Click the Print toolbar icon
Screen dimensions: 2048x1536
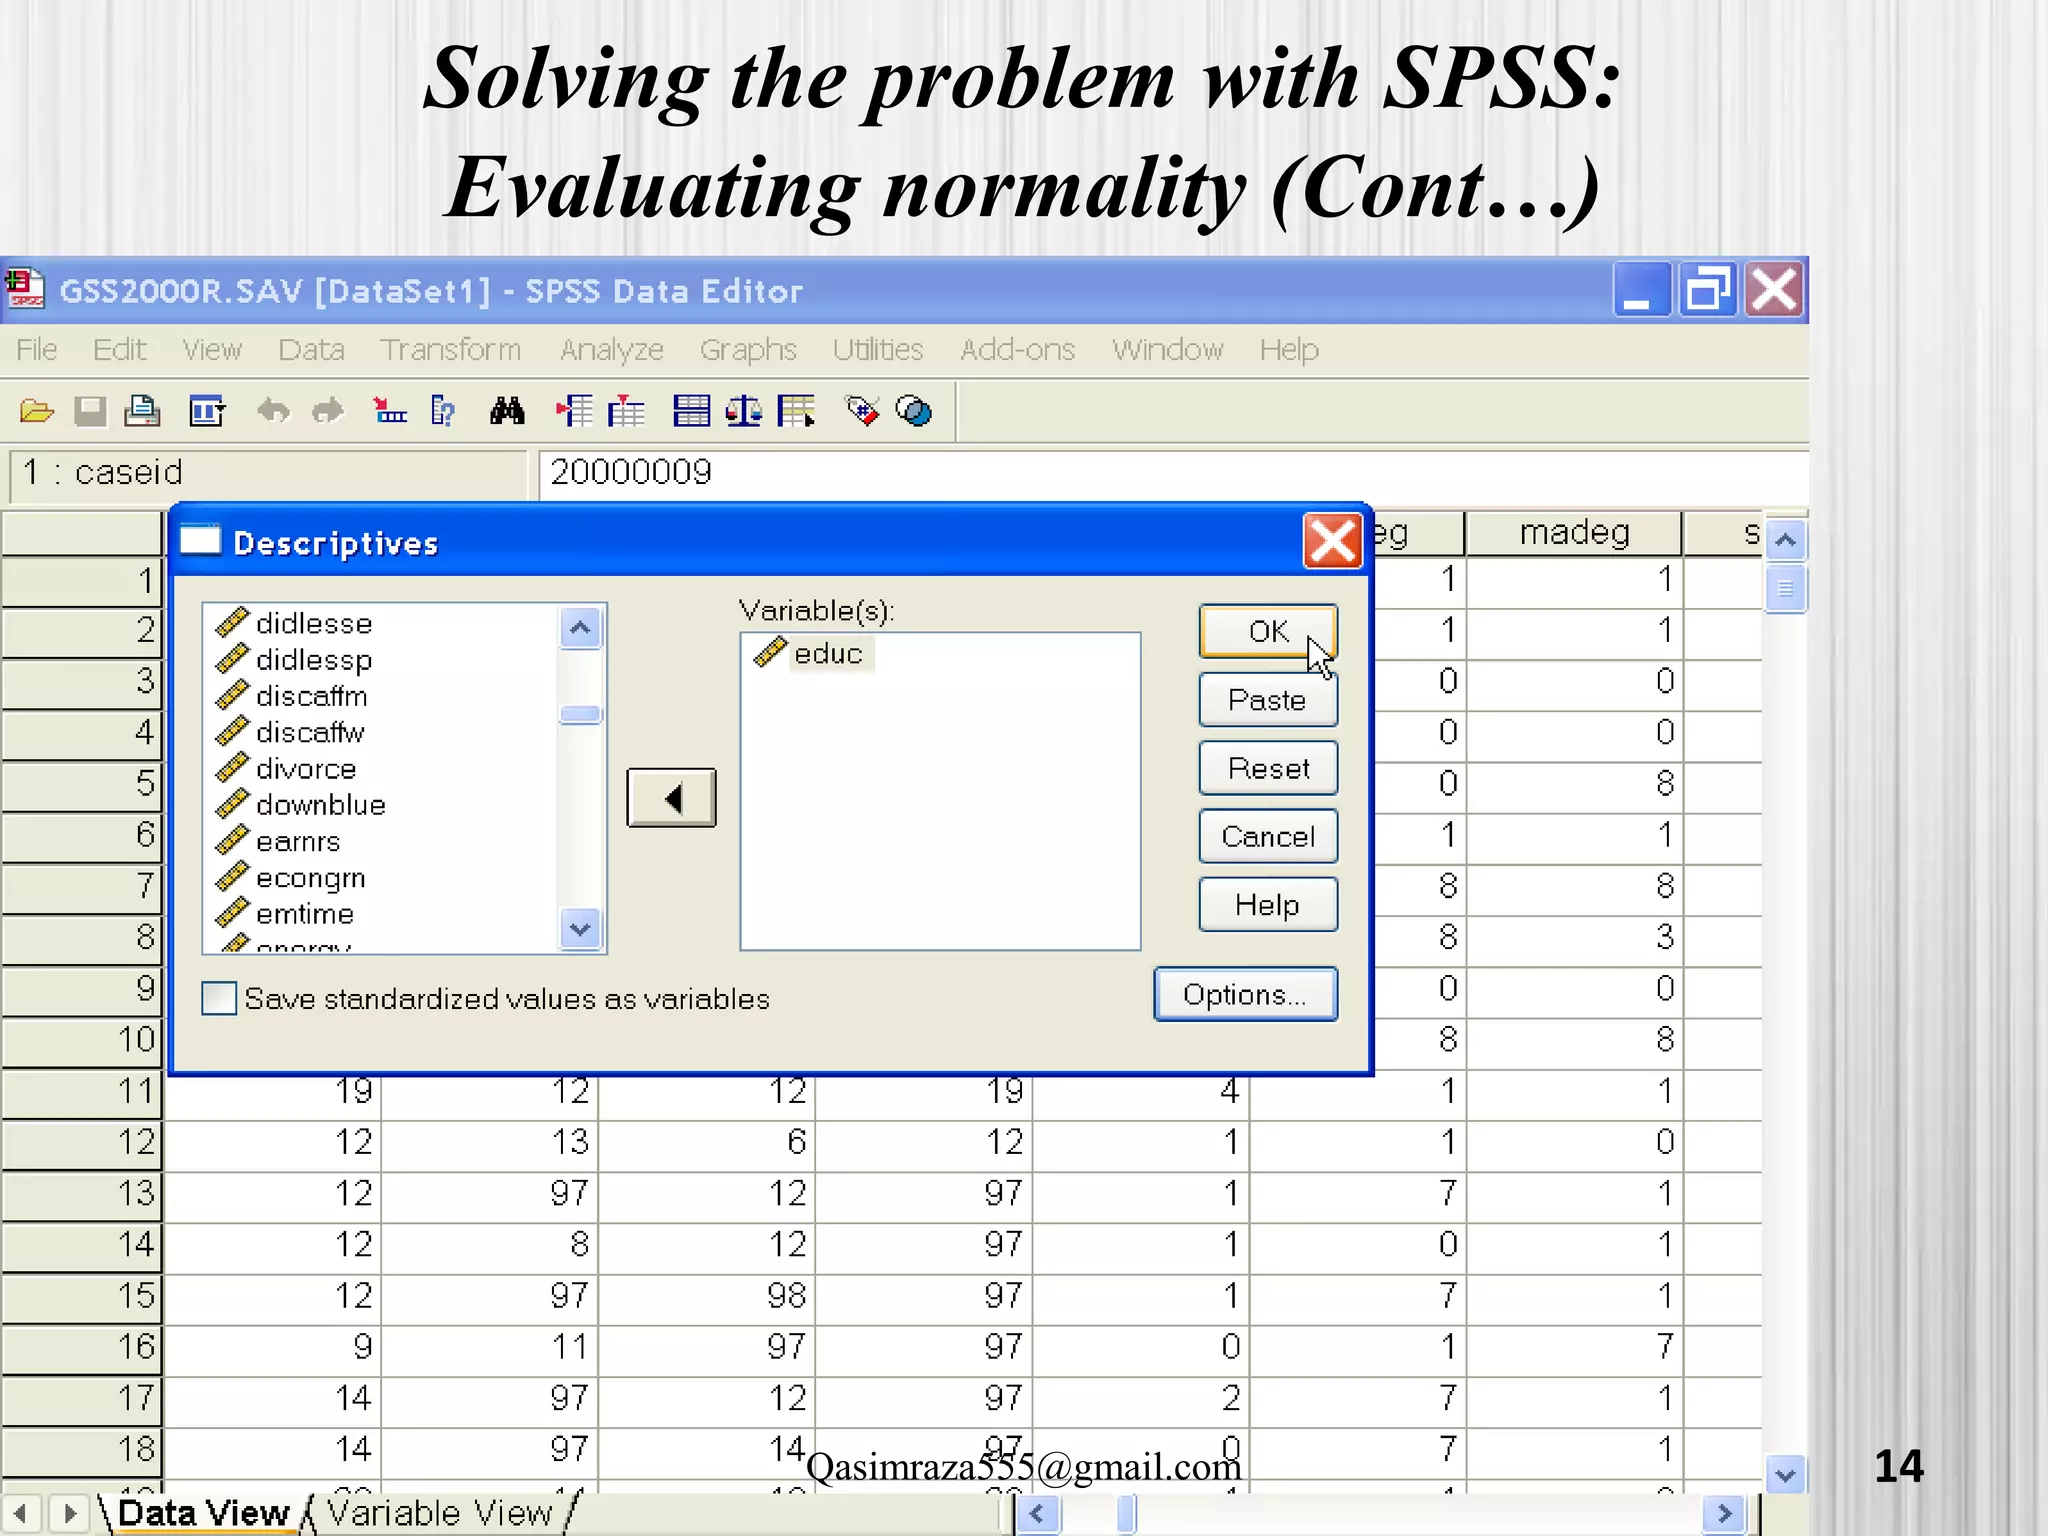tap(142, 411)
